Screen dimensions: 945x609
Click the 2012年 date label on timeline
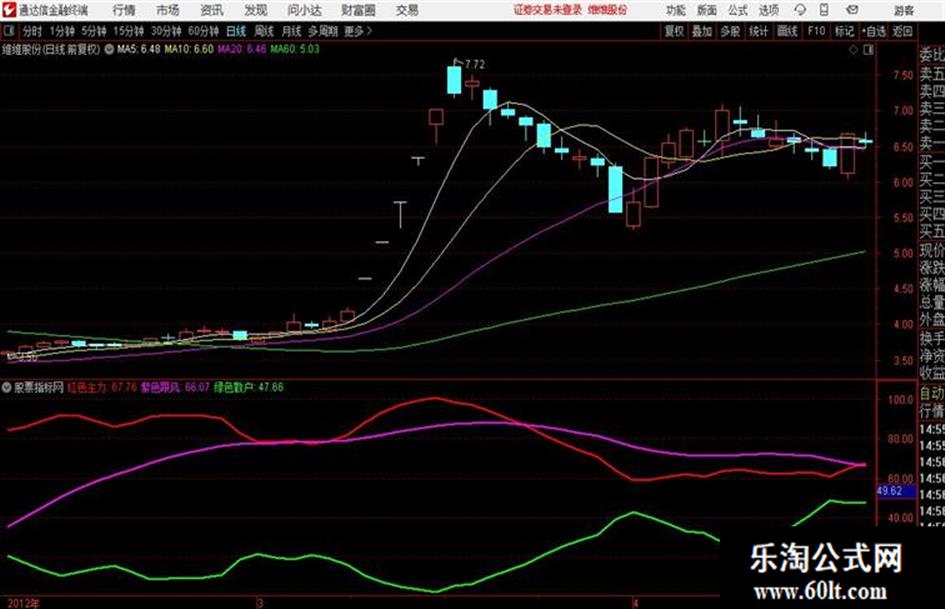tap(24, 603)
